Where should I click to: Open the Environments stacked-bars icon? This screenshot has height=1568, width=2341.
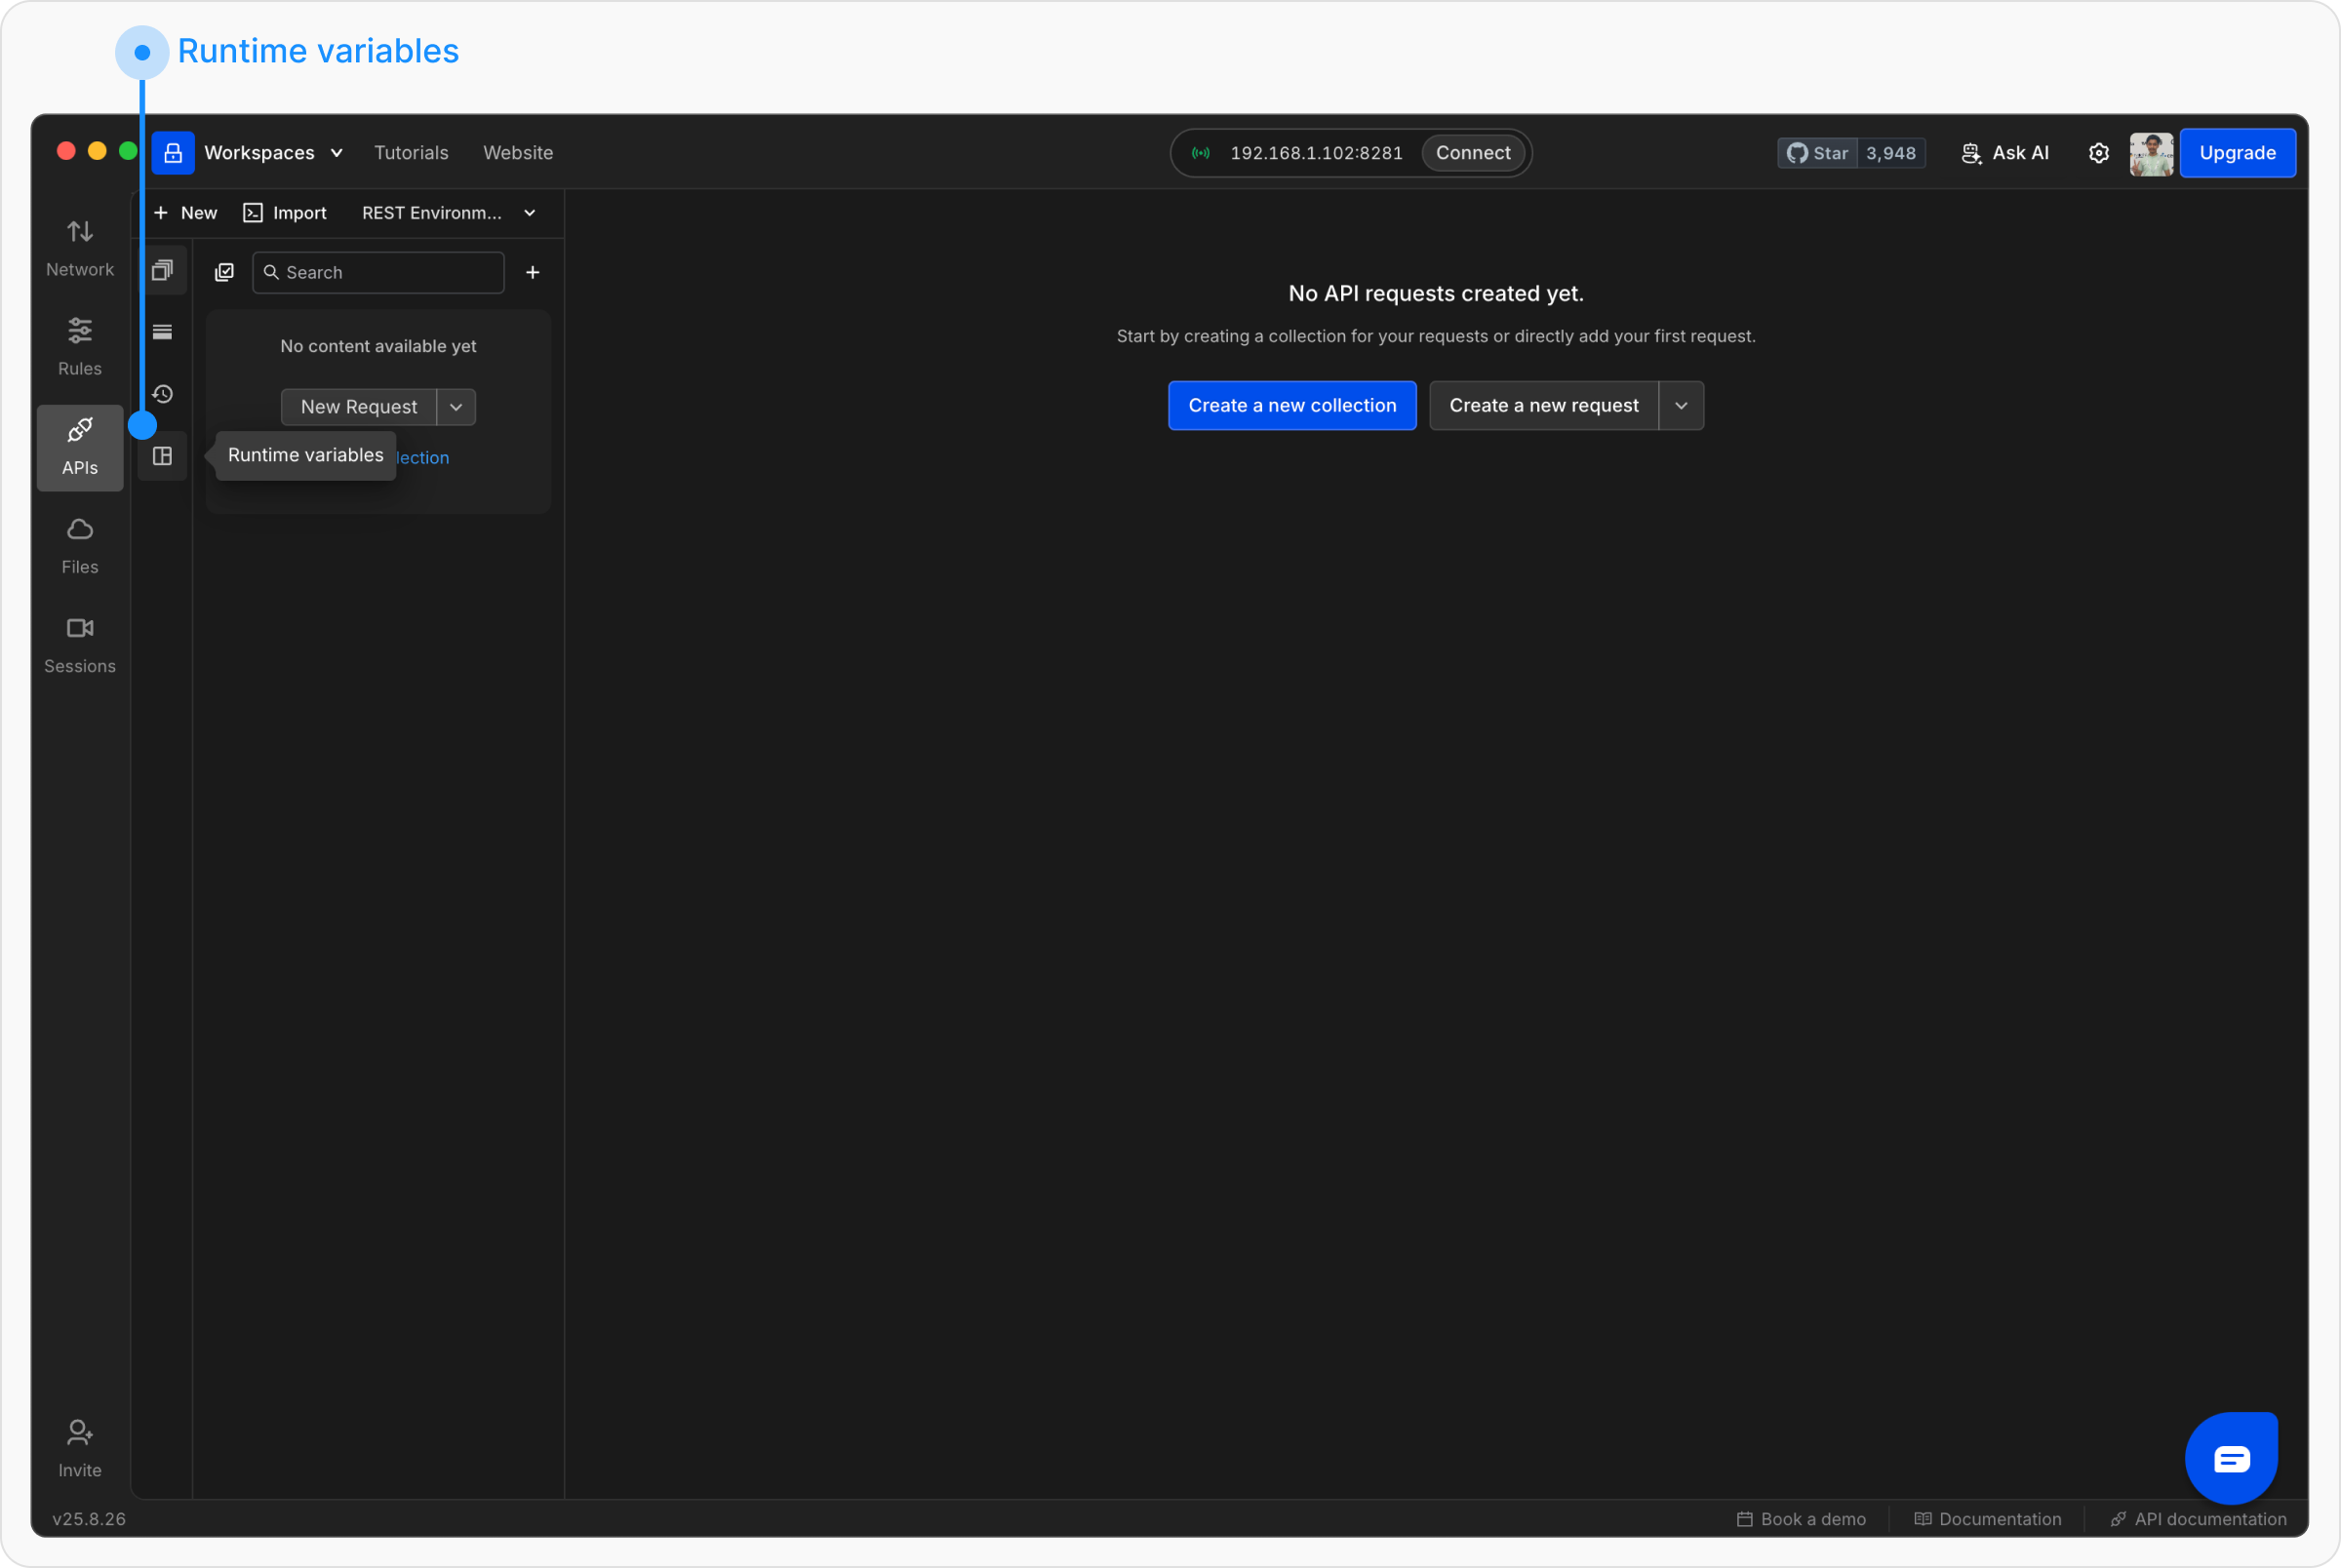[162, 332]
